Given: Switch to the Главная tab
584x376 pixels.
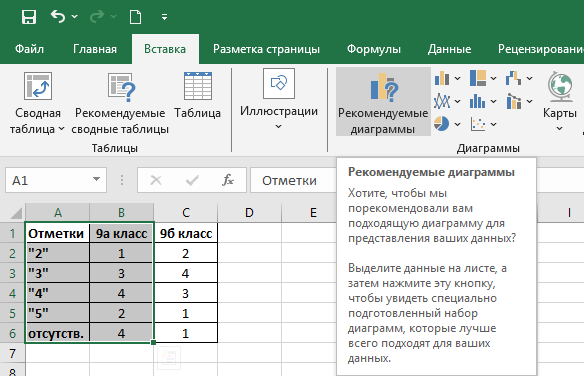Looking at the screenshot, I should [x=95, y=49].
